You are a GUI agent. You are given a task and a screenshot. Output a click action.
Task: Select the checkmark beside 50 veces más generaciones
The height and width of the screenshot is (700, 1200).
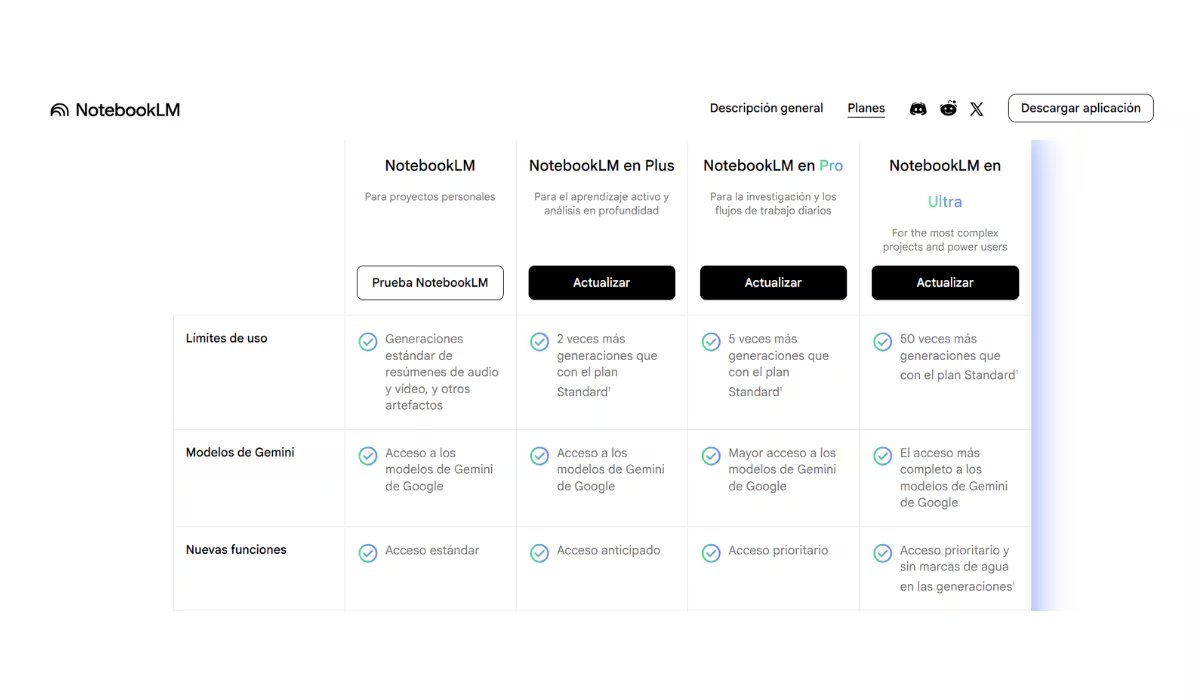point(883,341)
